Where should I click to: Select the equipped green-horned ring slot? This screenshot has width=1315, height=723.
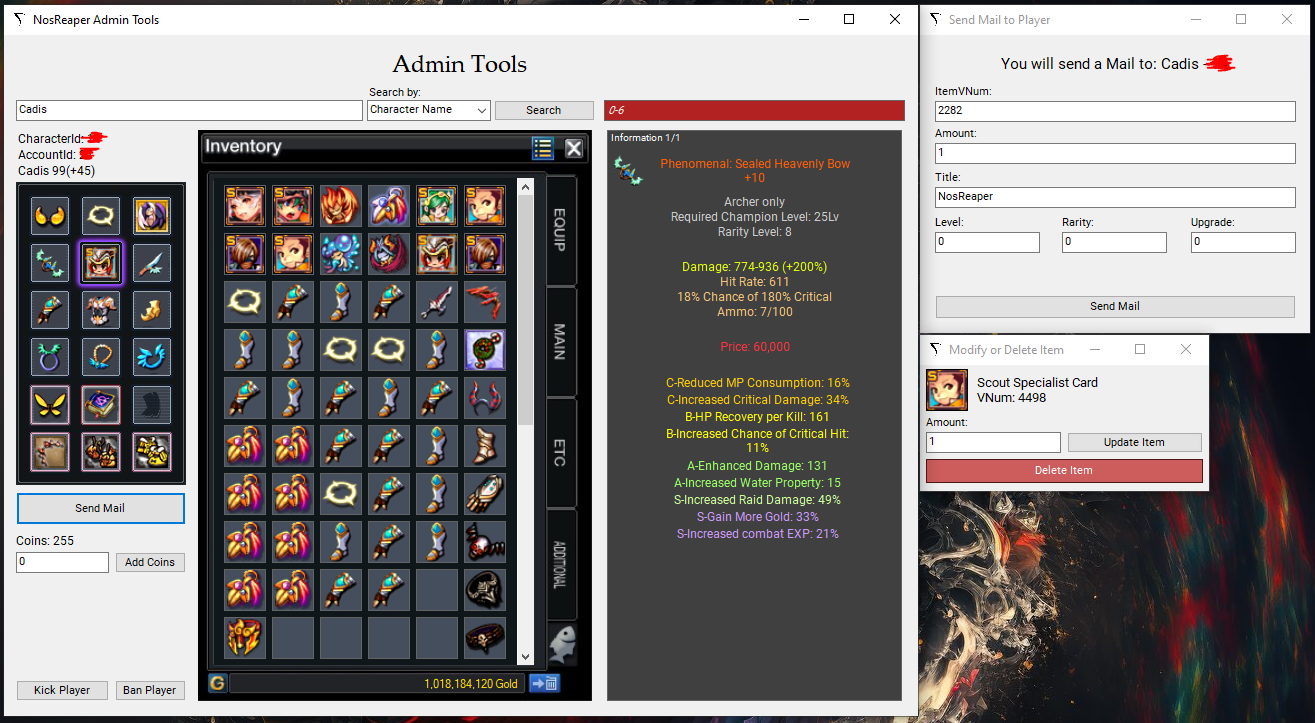[50, 357]
